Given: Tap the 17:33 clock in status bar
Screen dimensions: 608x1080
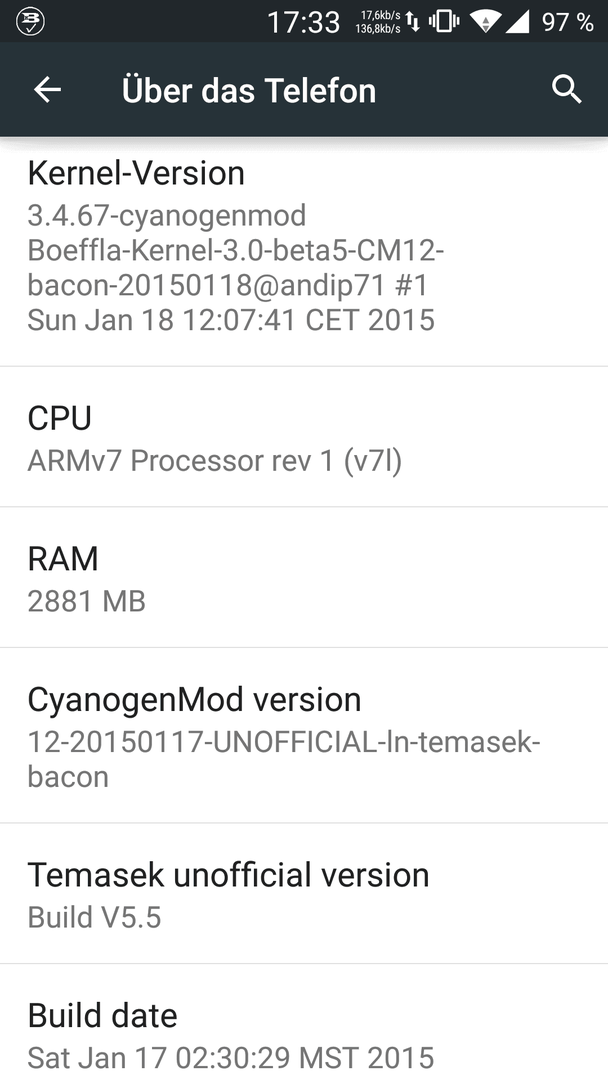Looking at the screenshot, I should tap(304, 23).
